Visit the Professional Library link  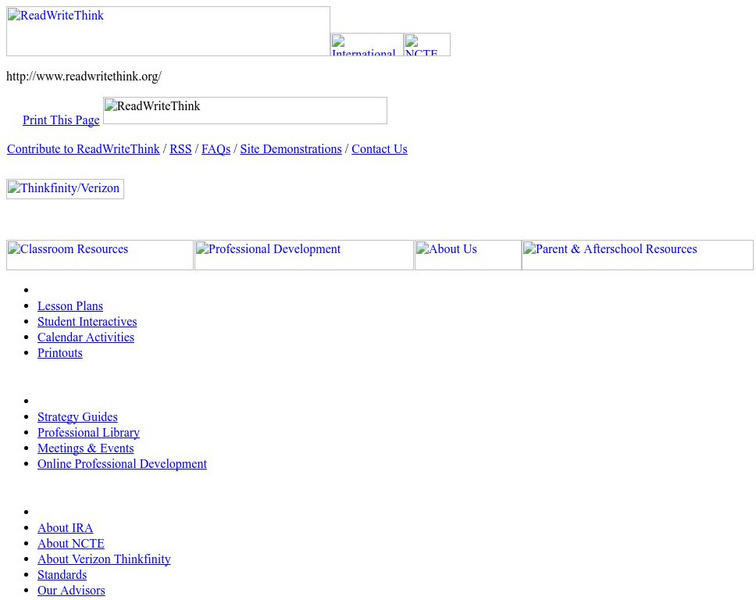pyautogui.click(x=89, y=433)
